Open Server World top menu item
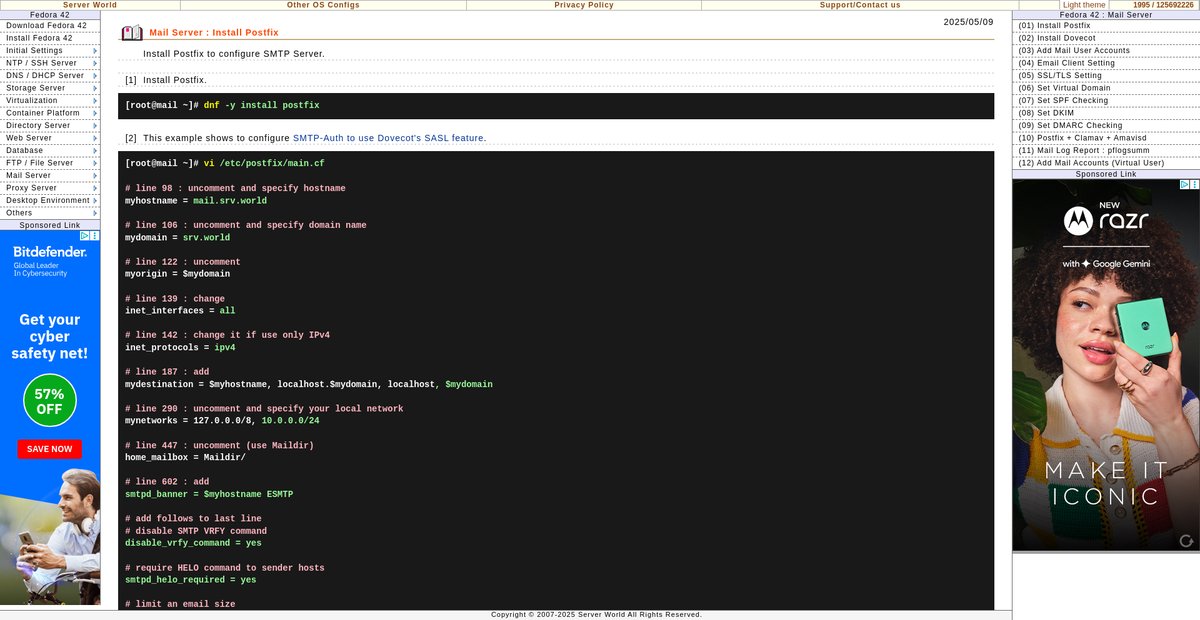Image resolution: width=1200 pixels, height=620 pixels. click(x=90, y=5)
